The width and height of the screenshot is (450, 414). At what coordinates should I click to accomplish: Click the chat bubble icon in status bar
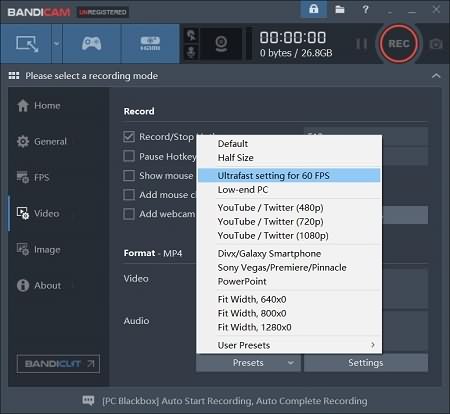tap(88, 400)
